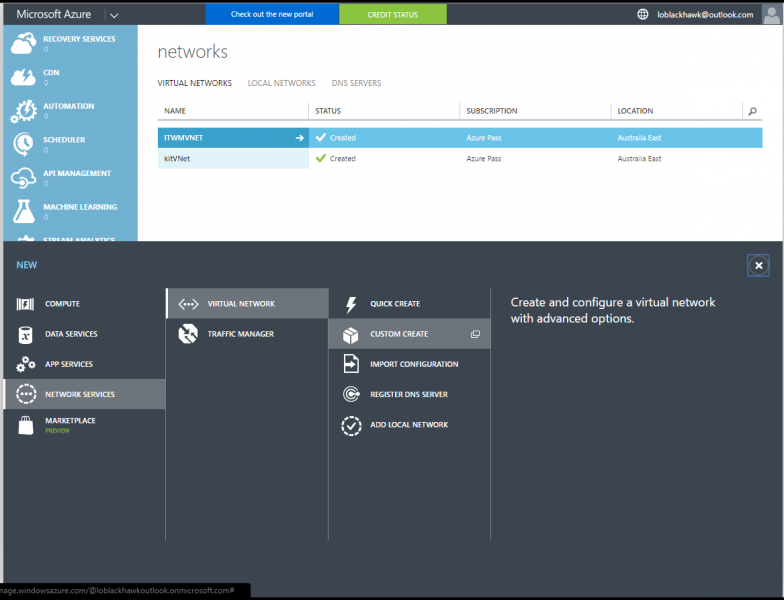The image size is (784, 600).
Task: Switch to the Virtual Networks tab
Action: [194, 83]
